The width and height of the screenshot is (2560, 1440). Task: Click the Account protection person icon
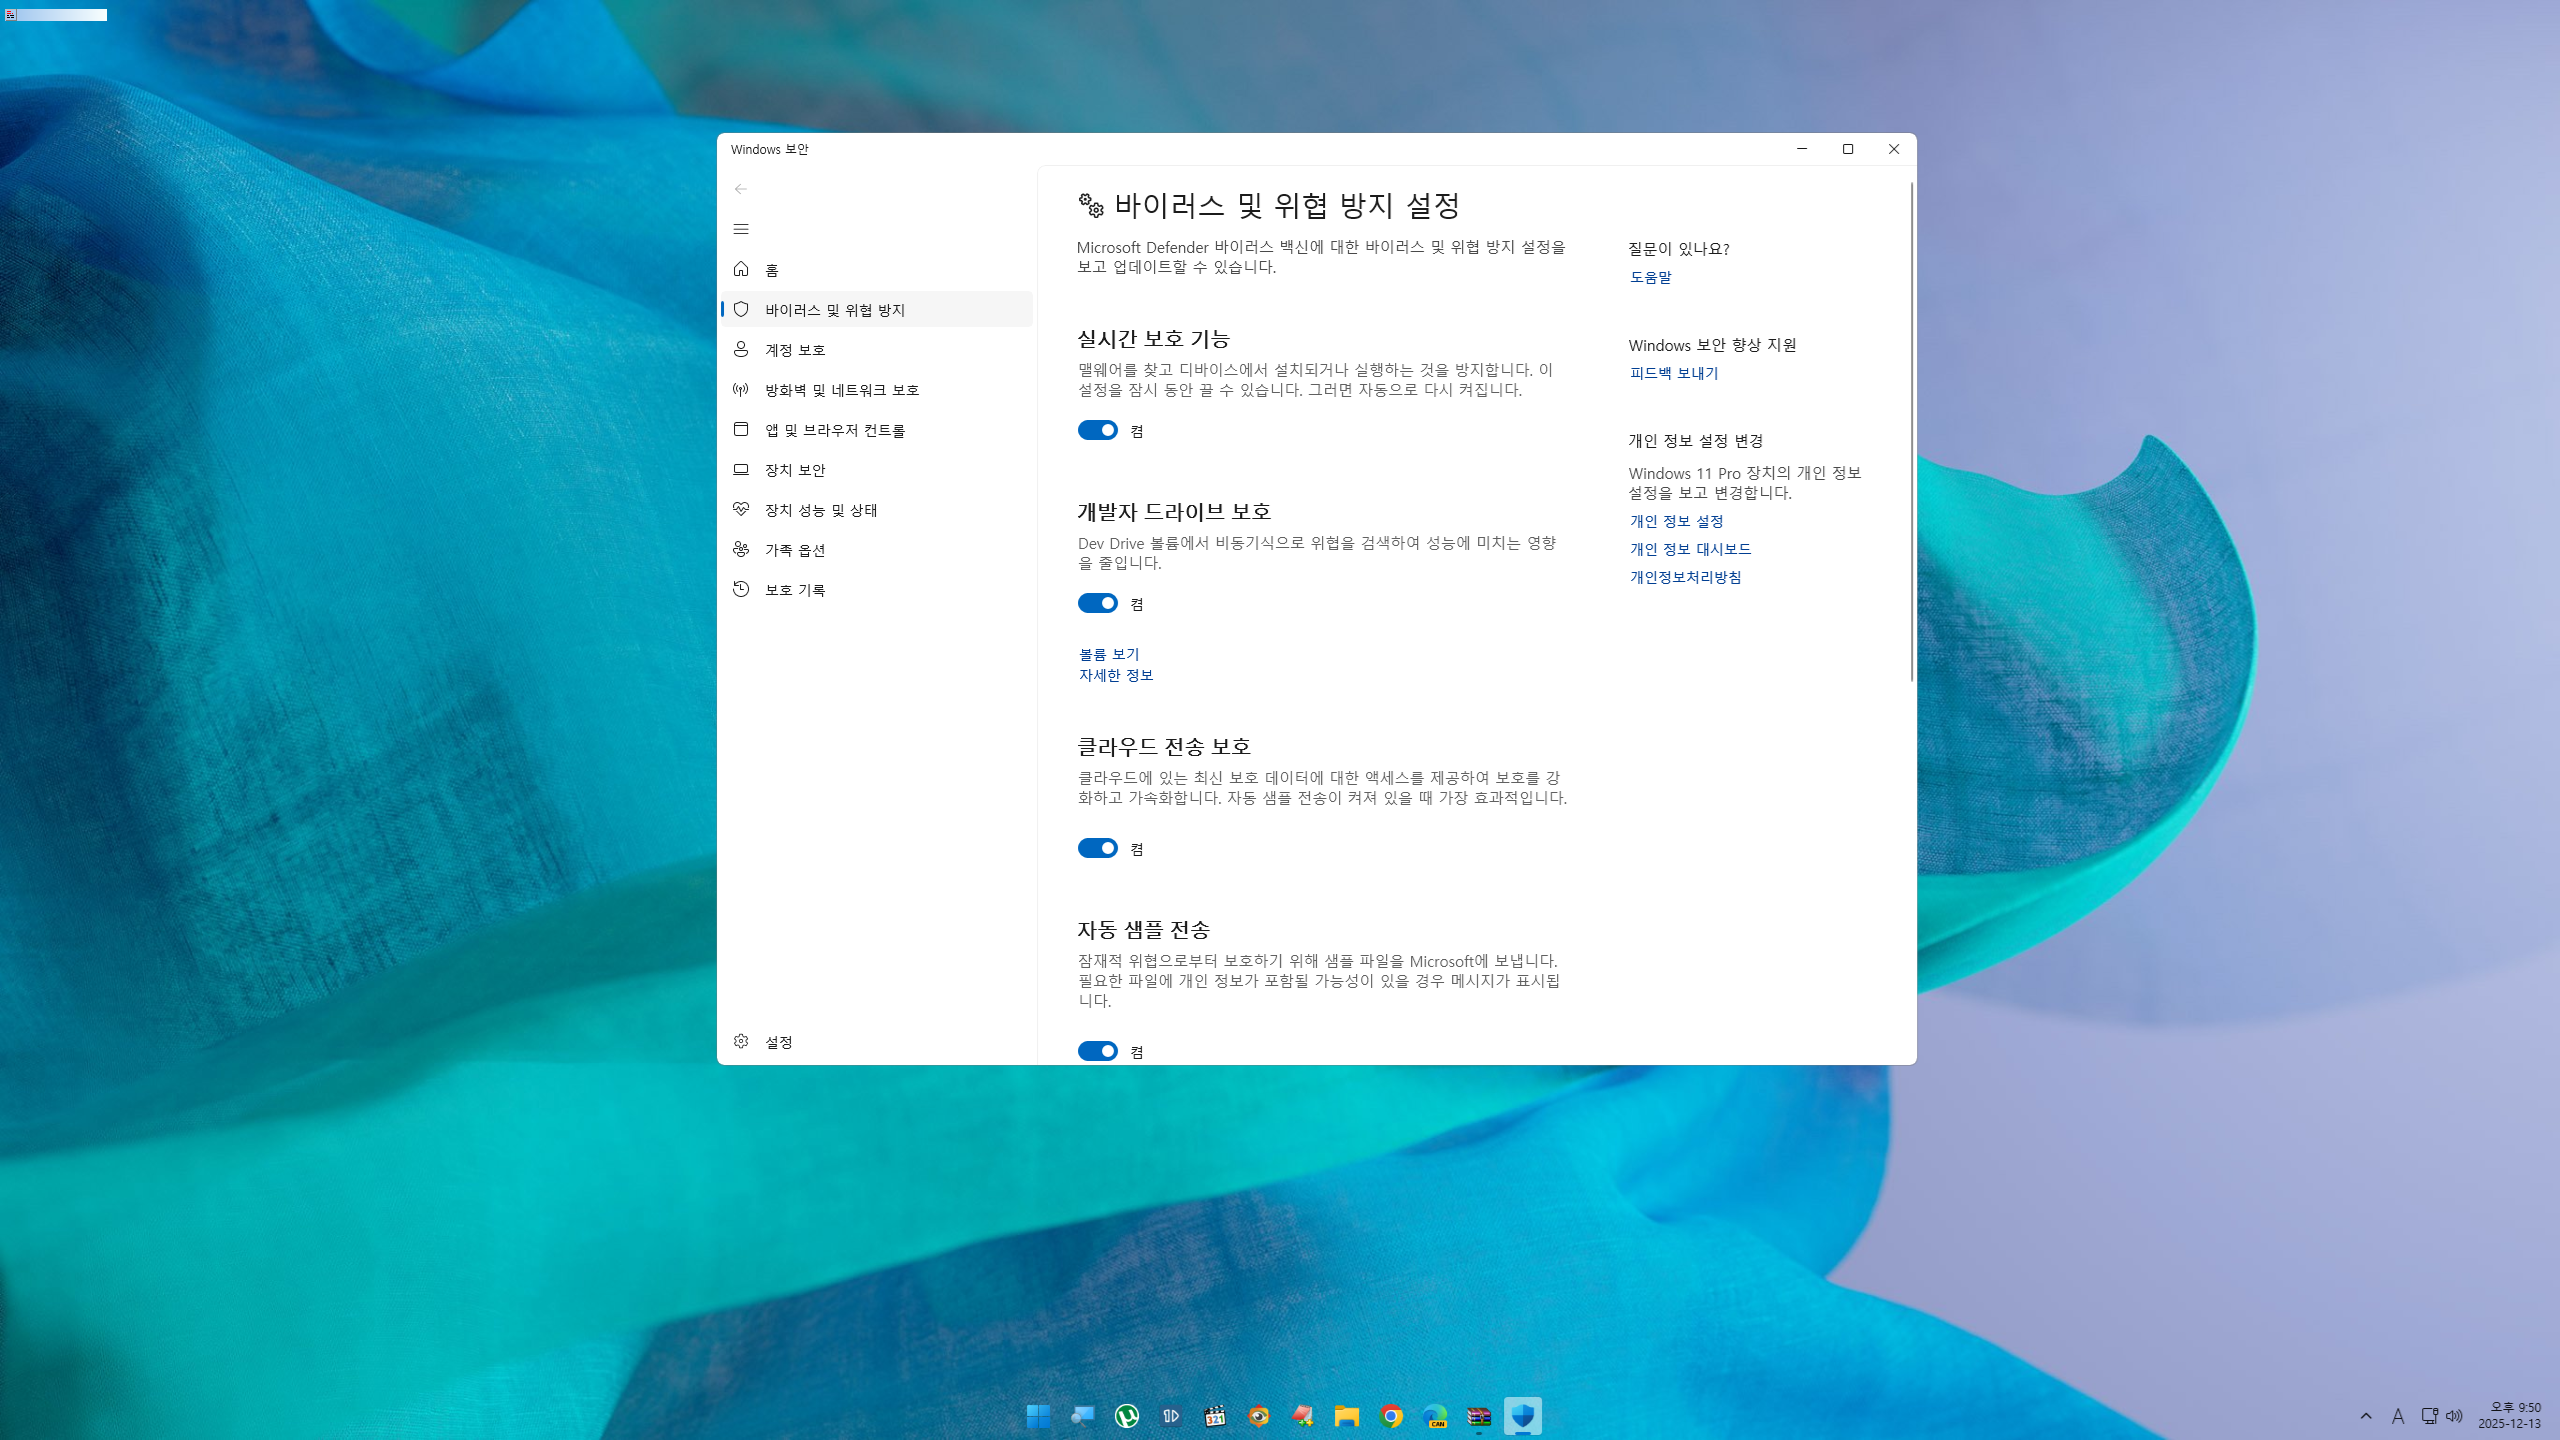(741, 349)
